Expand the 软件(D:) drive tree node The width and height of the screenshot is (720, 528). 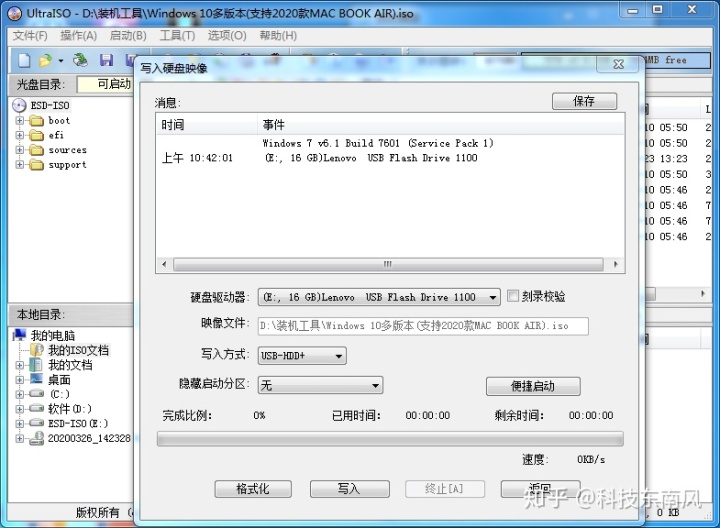coord(19,409)
